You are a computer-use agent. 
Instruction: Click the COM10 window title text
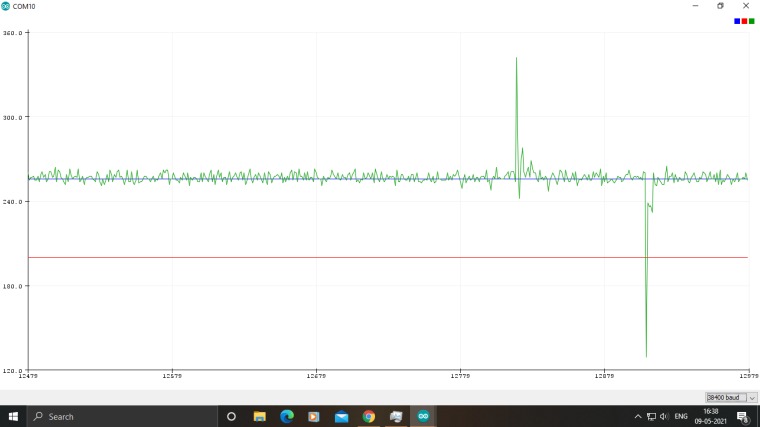pos(24,6)
